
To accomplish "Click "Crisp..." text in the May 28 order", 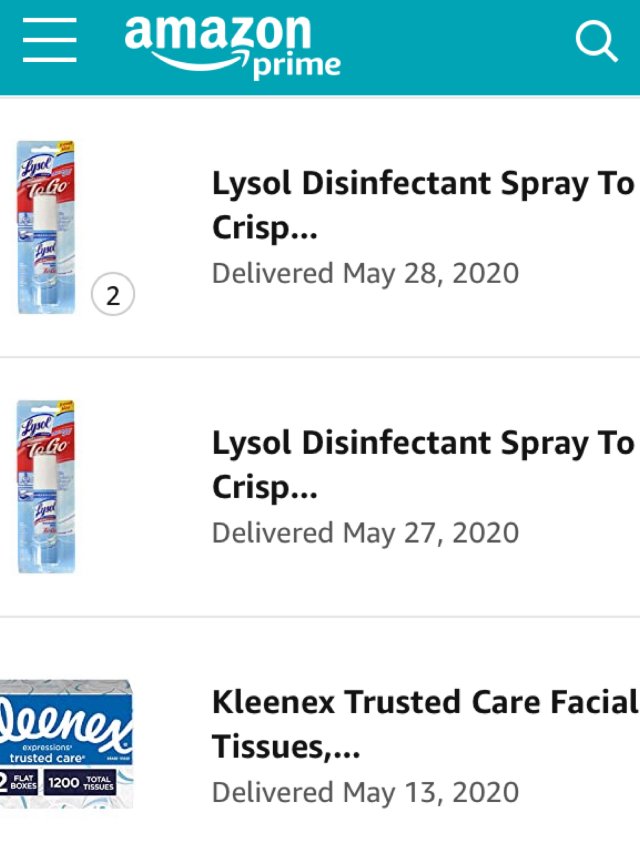I will [x=265, y=229].
